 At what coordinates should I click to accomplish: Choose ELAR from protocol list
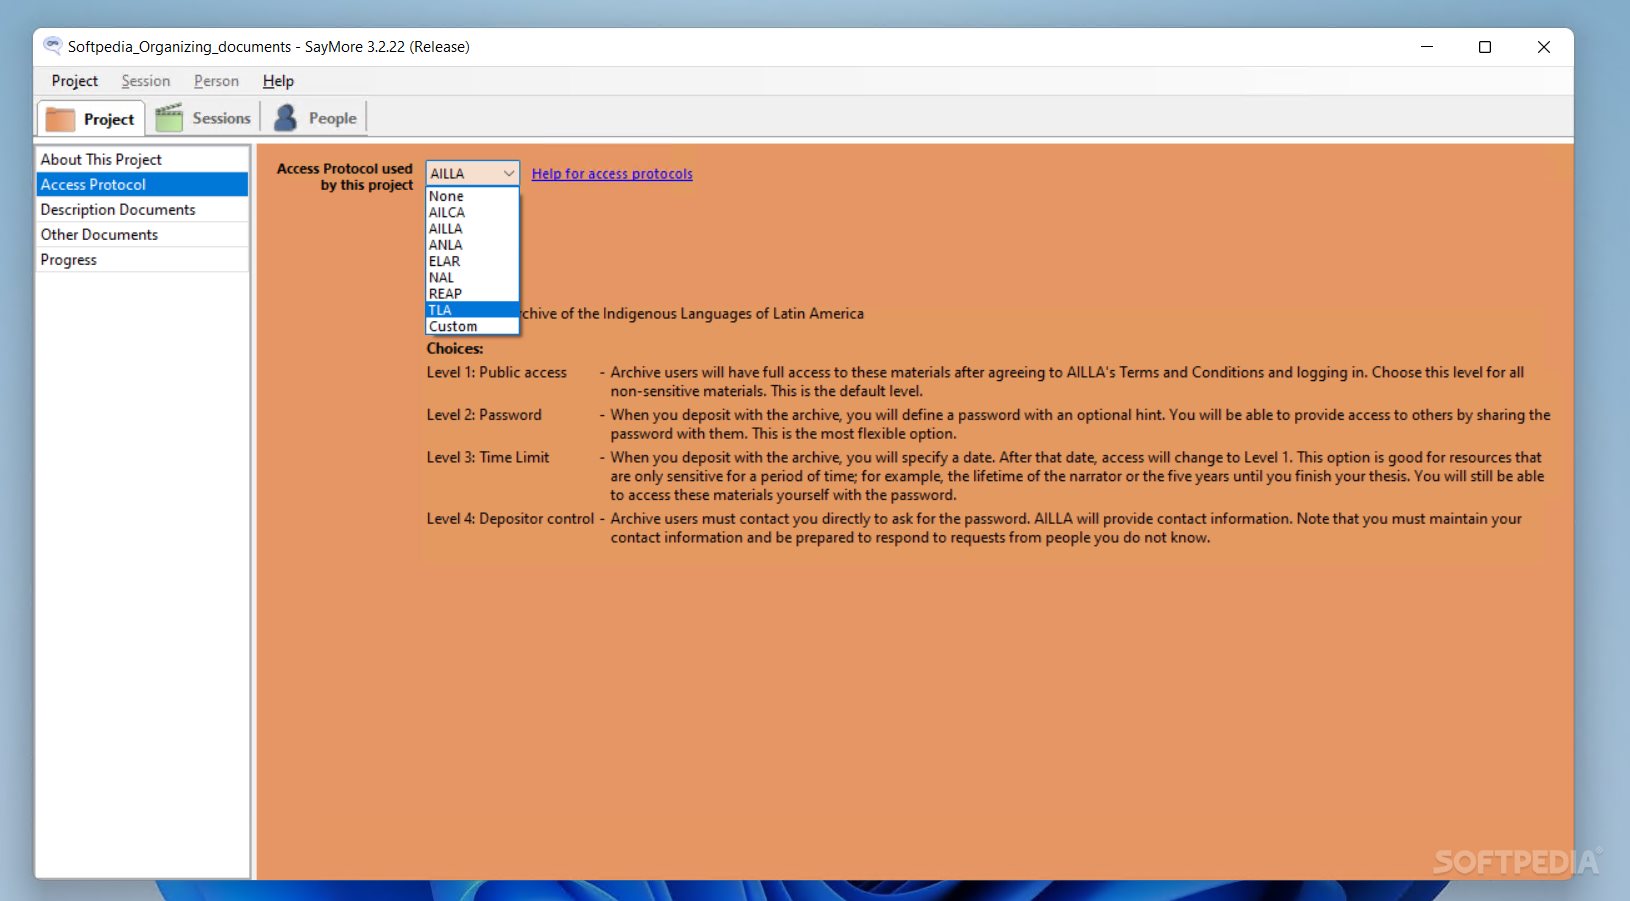[472, 261]
